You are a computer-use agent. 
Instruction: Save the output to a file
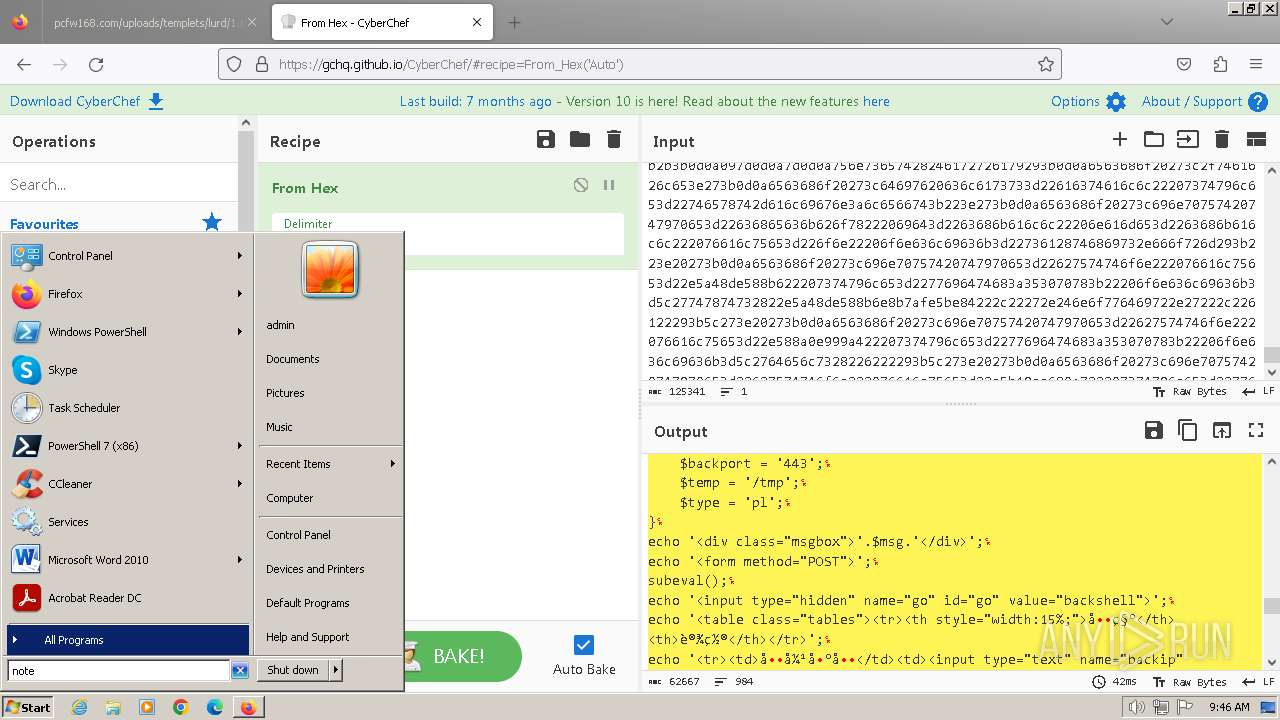(x=1154, y=430)
